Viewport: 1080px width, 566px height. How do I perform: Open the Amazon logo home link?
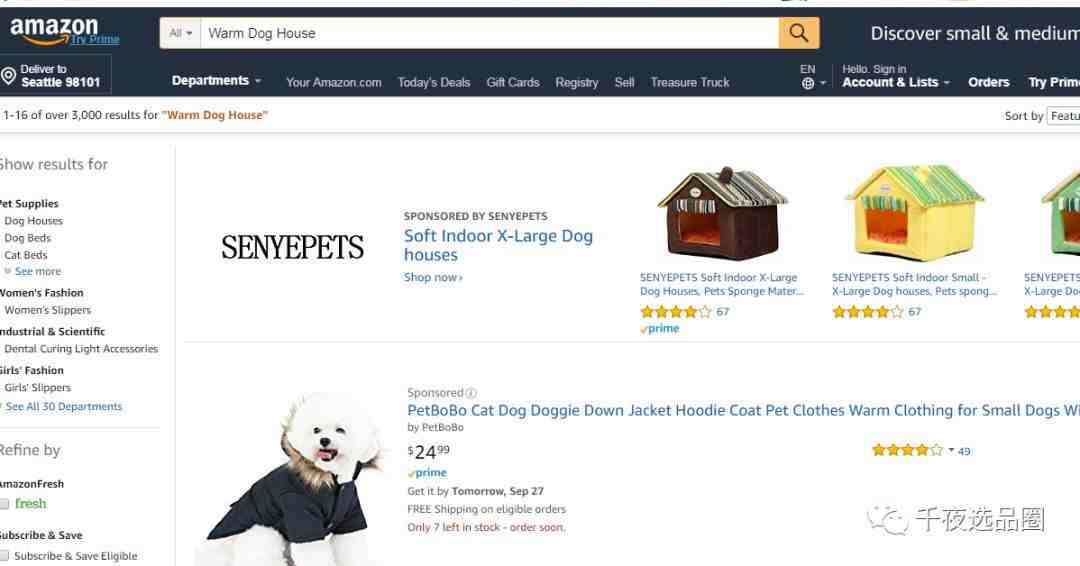click(54, 30)
